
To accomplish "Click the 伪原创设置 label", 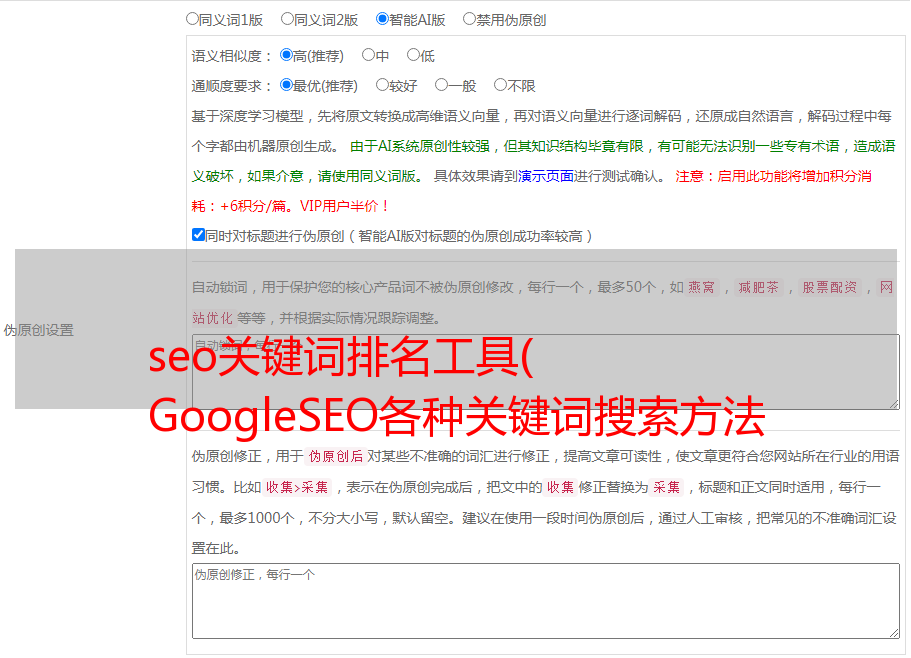I will (x=38, y=330).
